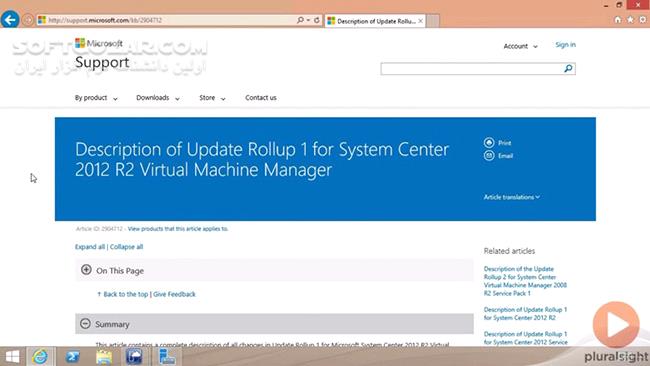Click the Print icon
650x366 pixels.
pos(489,143)
